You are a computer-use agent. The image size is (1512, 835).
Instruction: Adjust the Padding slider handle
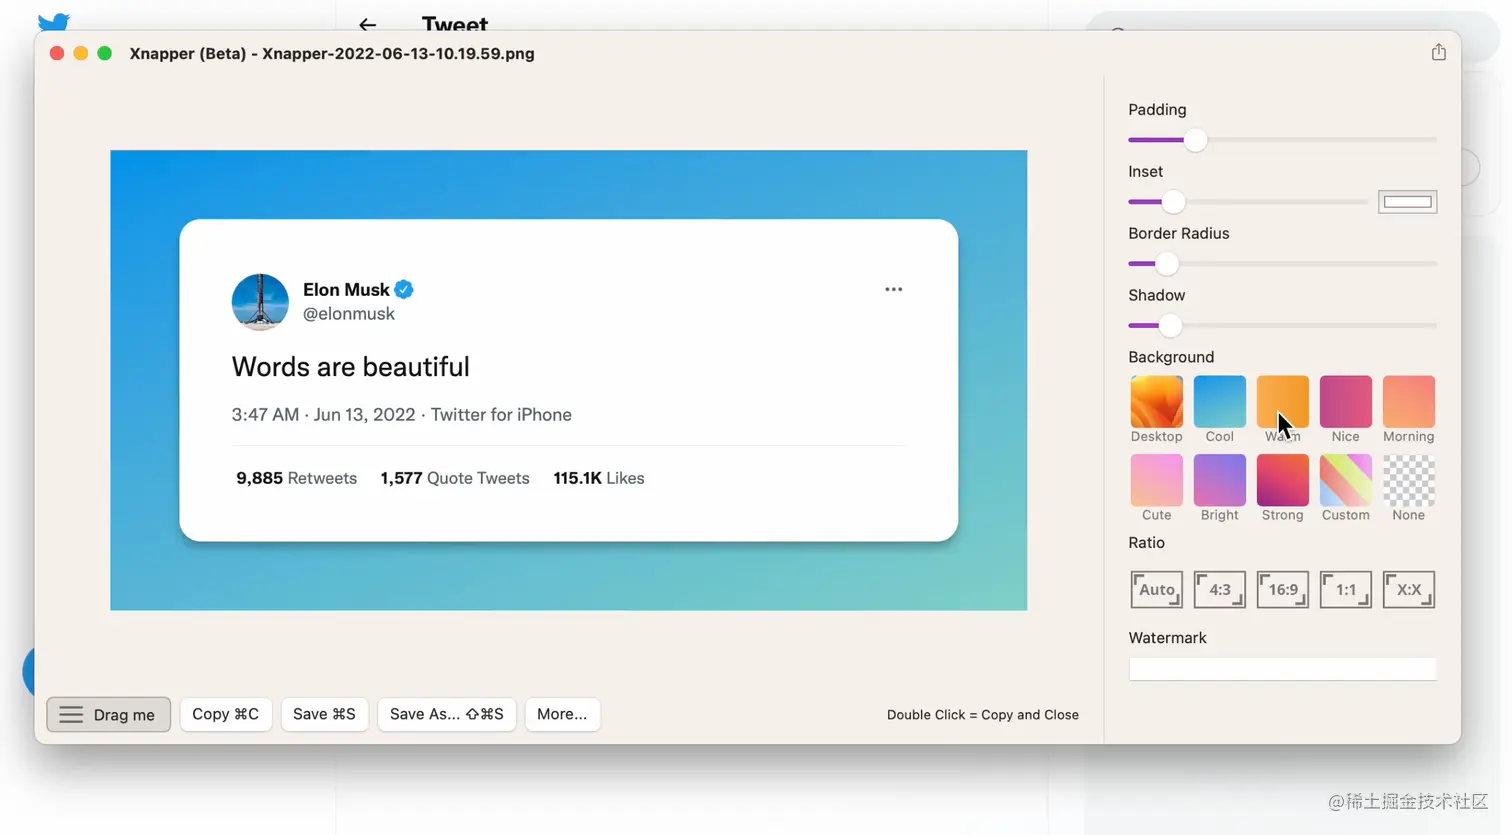click(1195, 140)
